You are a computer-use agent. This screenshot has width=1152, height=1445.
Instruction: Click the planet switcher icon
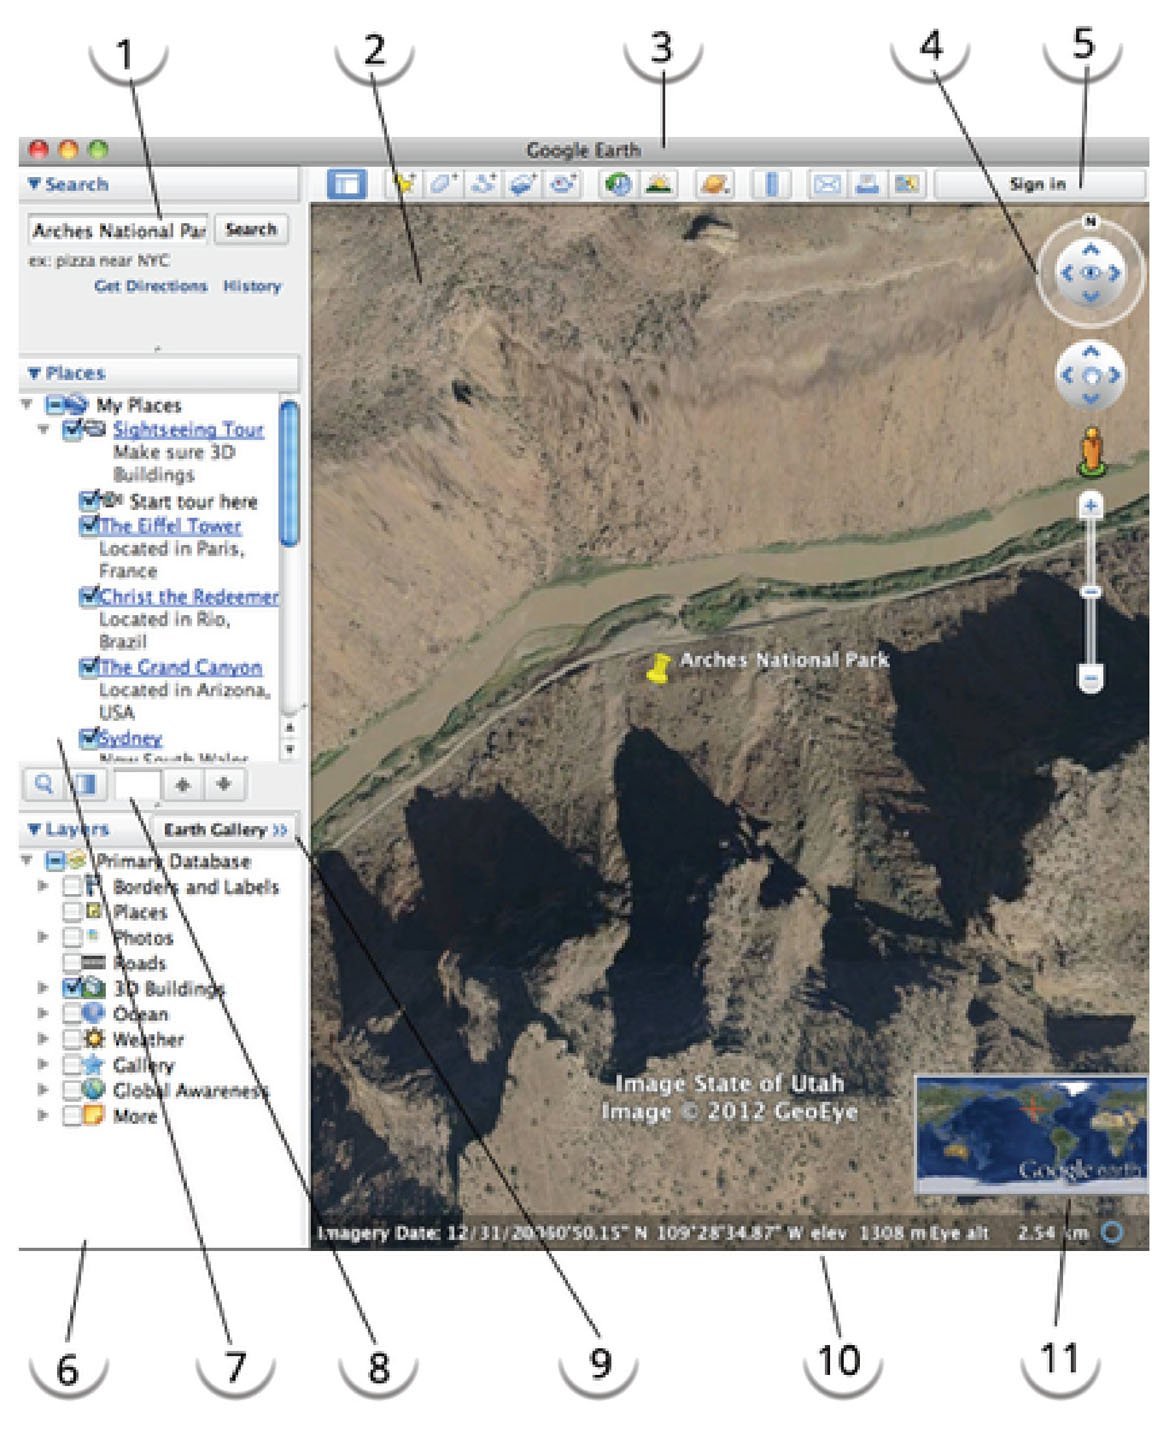[714, 185]
